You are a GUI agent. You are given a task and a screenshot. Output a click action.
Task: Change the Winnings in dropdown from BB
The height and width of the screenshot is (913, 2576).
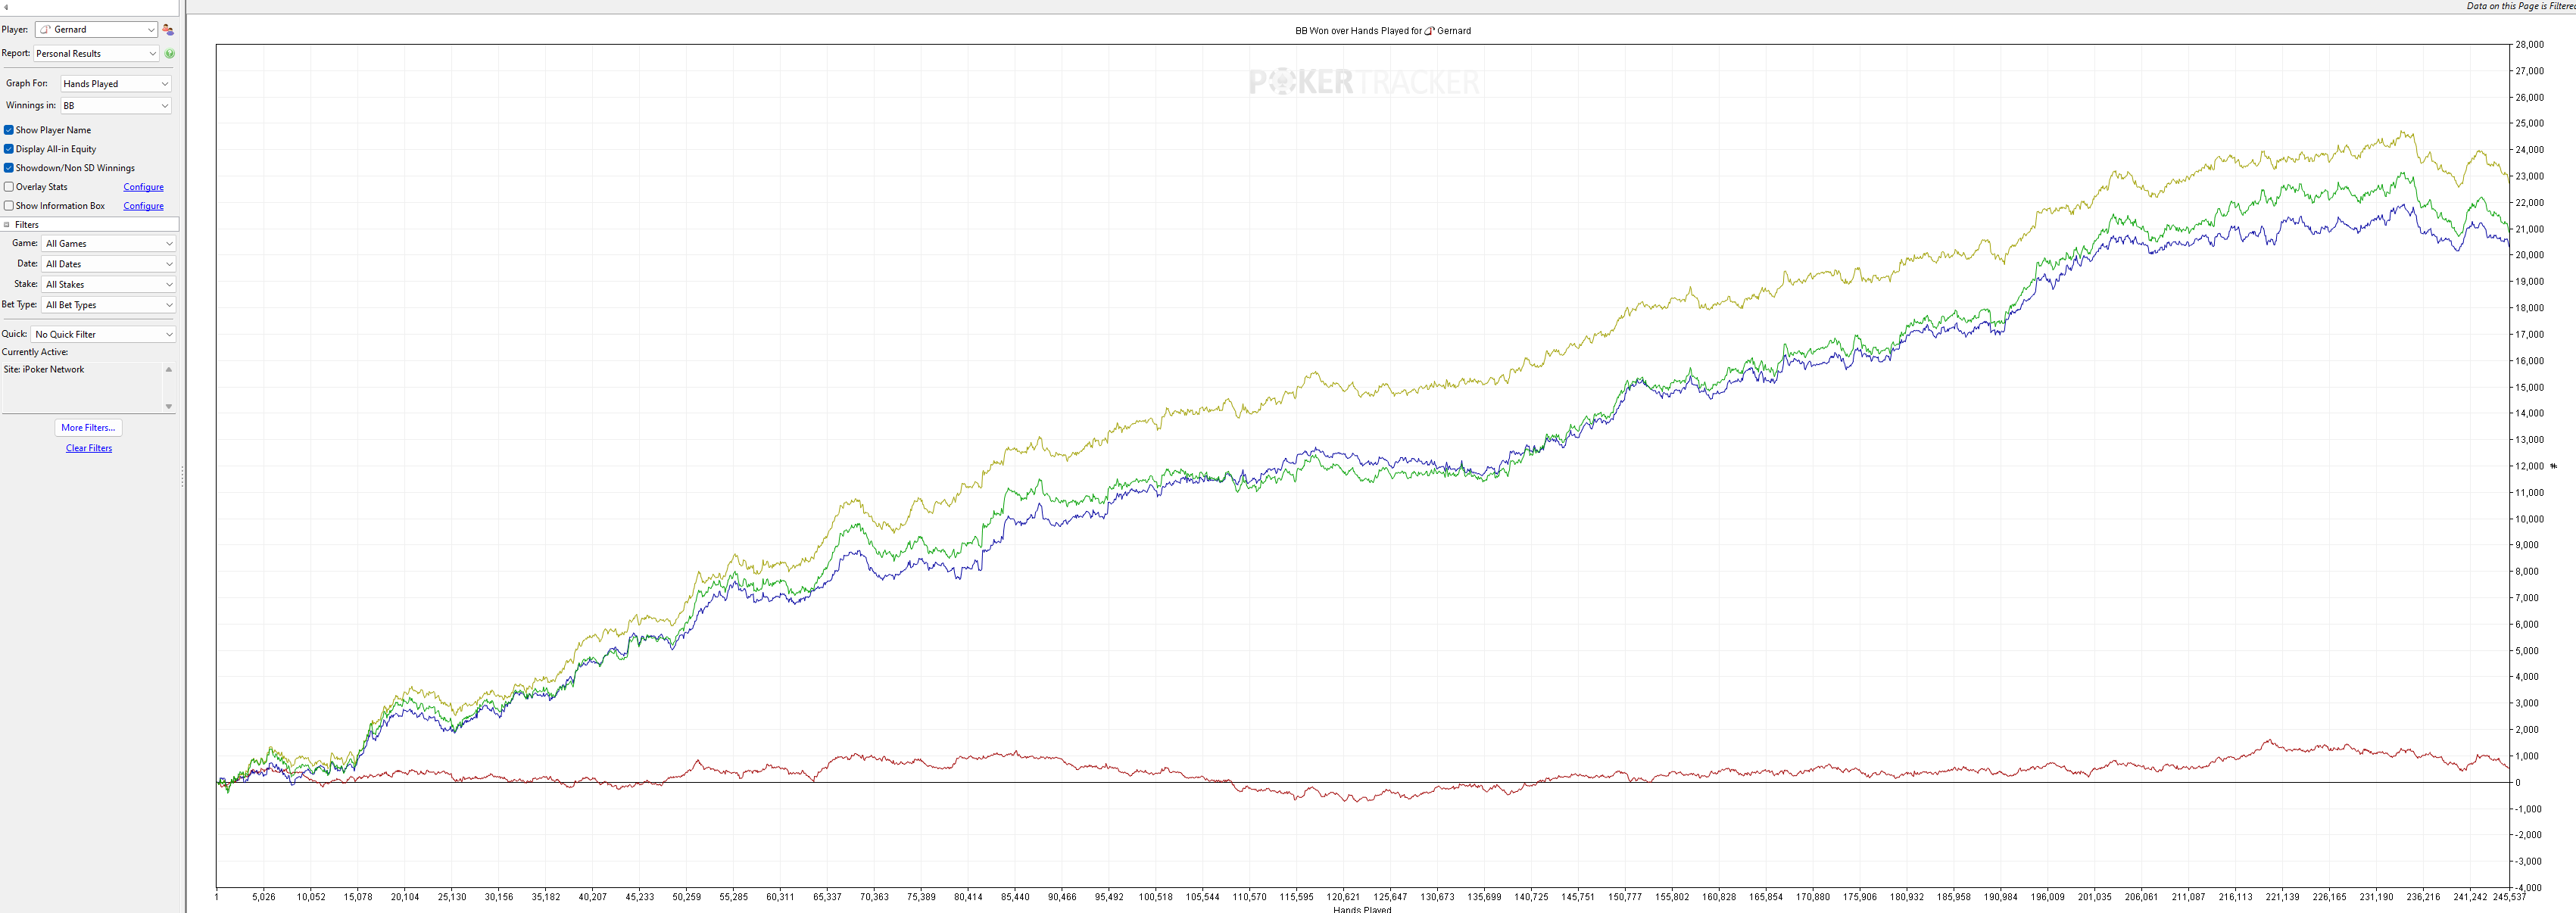pos(116,106)
